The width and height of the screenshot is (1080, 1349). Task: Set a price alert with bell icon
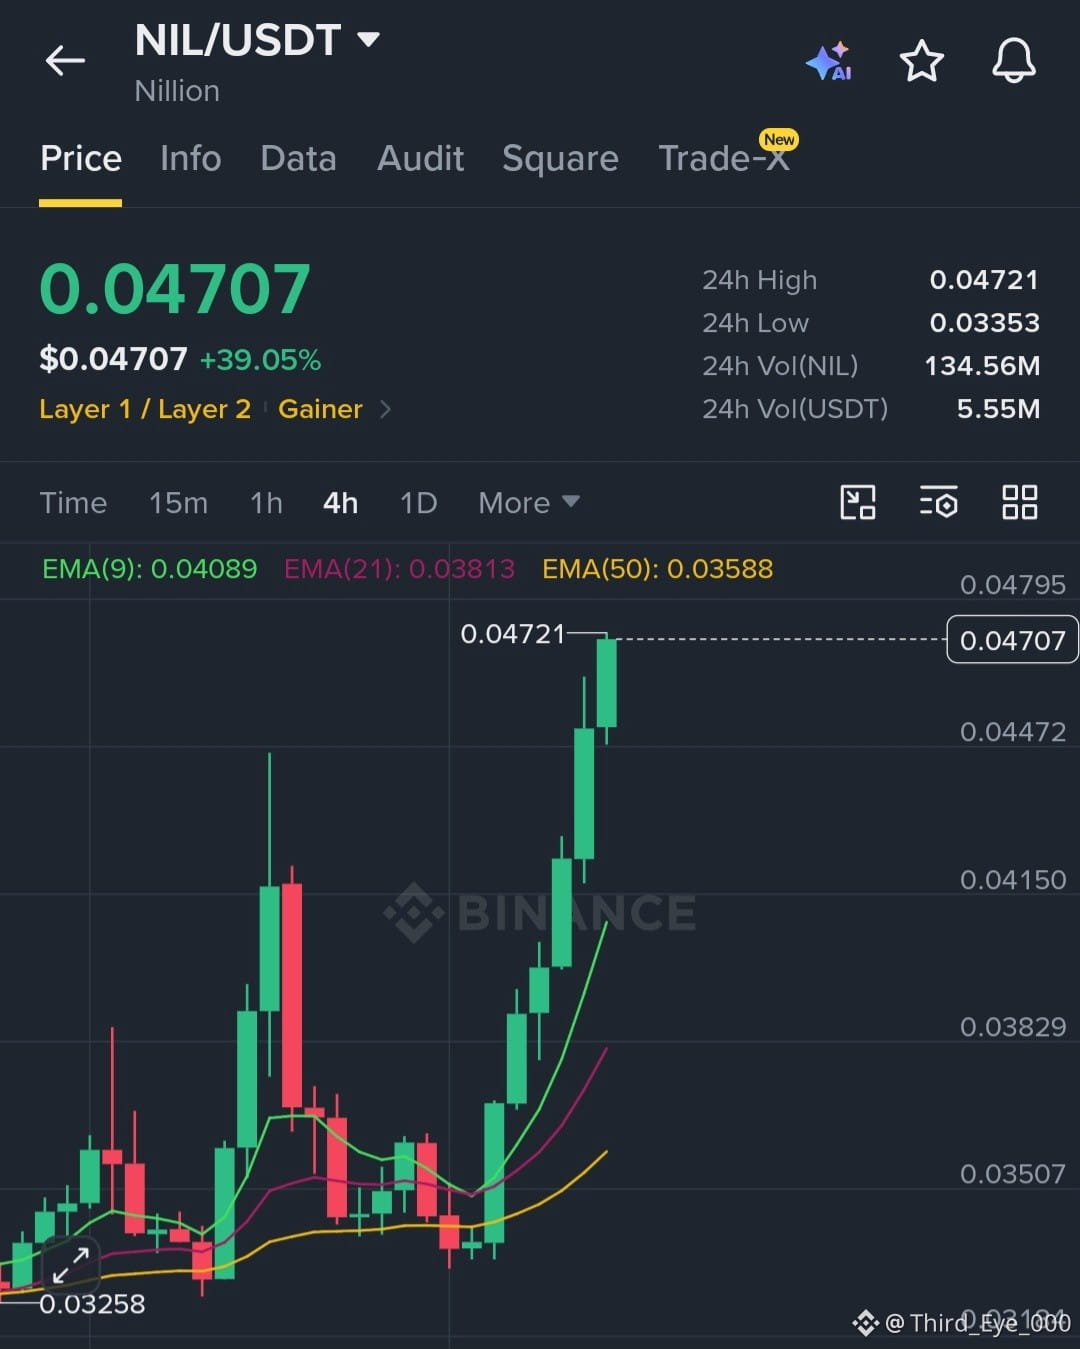pos(1013,61)
